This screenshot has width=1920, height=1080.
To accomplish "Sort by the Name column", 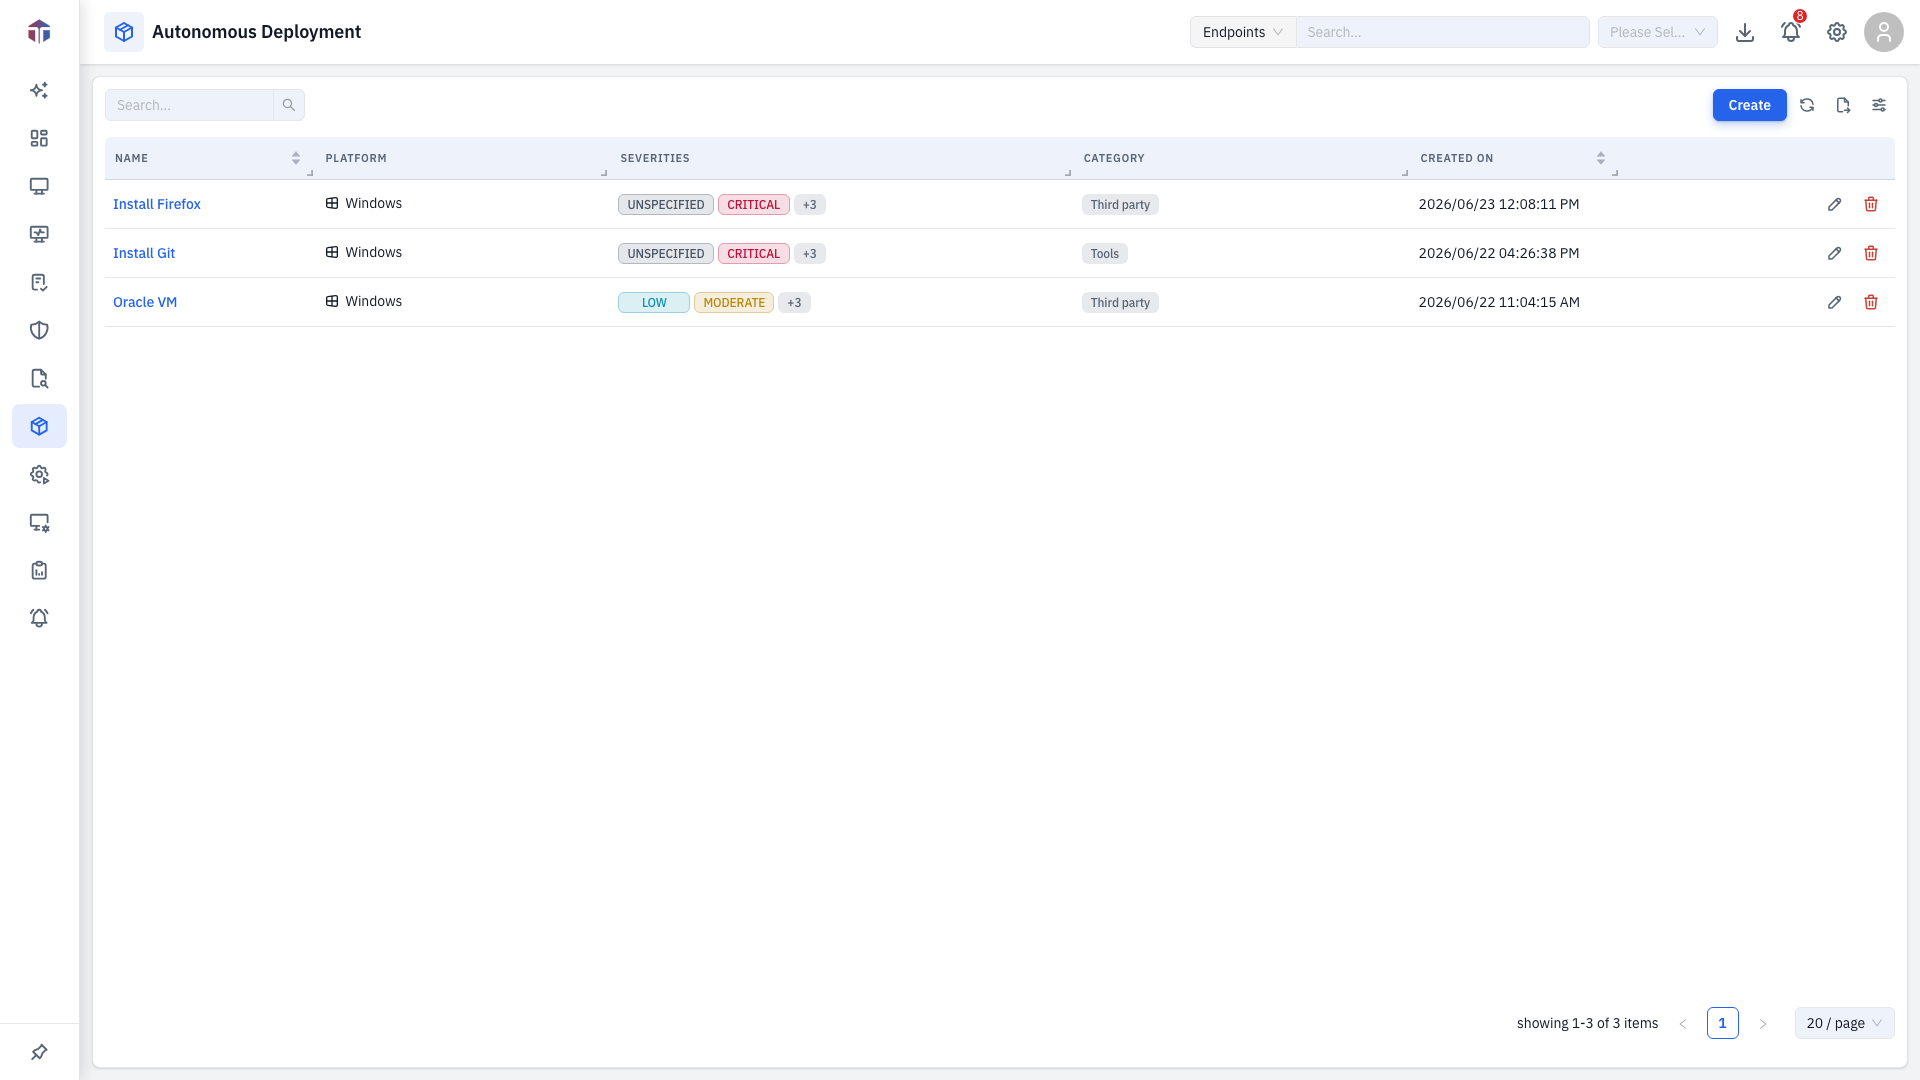I will tap(296, 158).
